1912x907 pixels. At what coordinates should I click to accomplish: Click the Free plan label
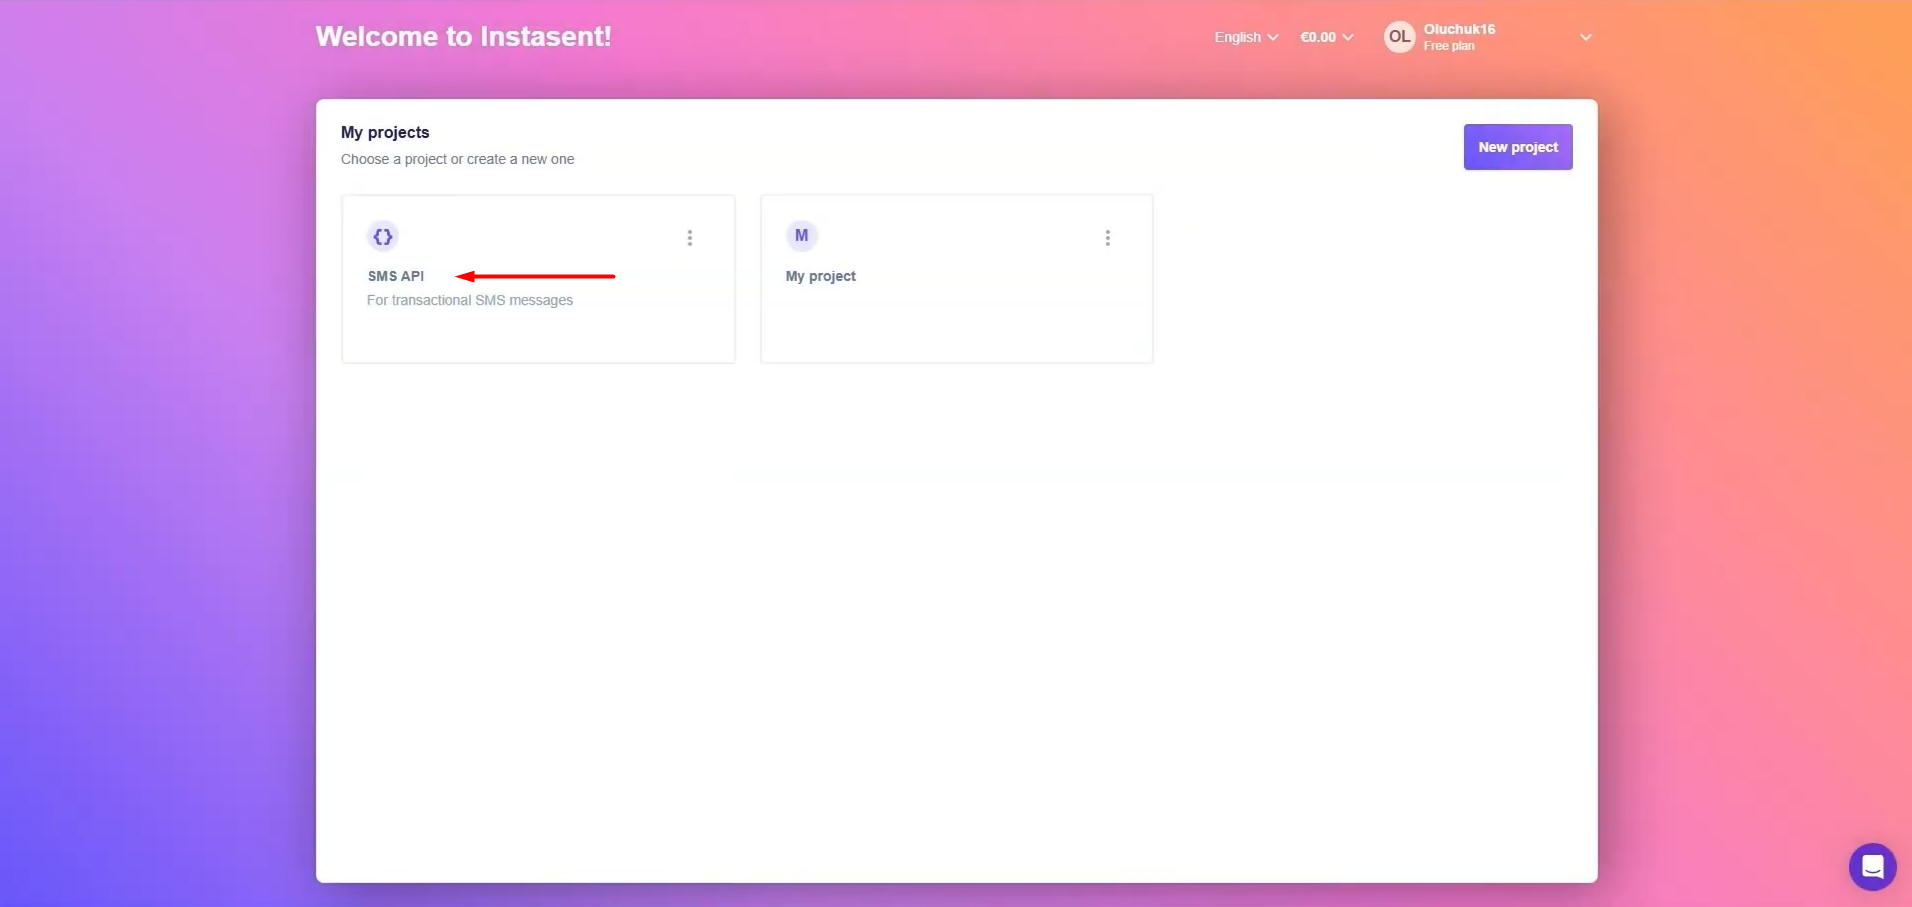(1449, 46)
